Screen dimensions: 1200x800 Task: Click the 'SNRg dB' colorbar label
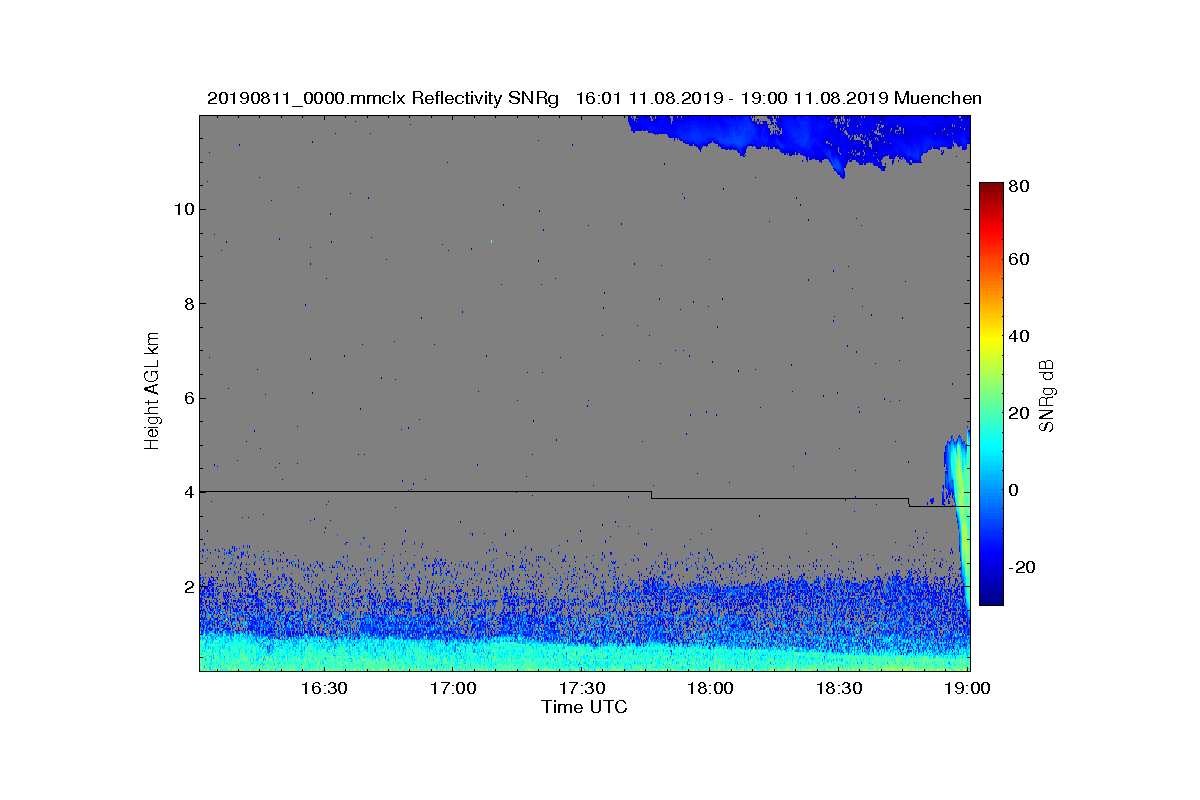coord(1047,396)
